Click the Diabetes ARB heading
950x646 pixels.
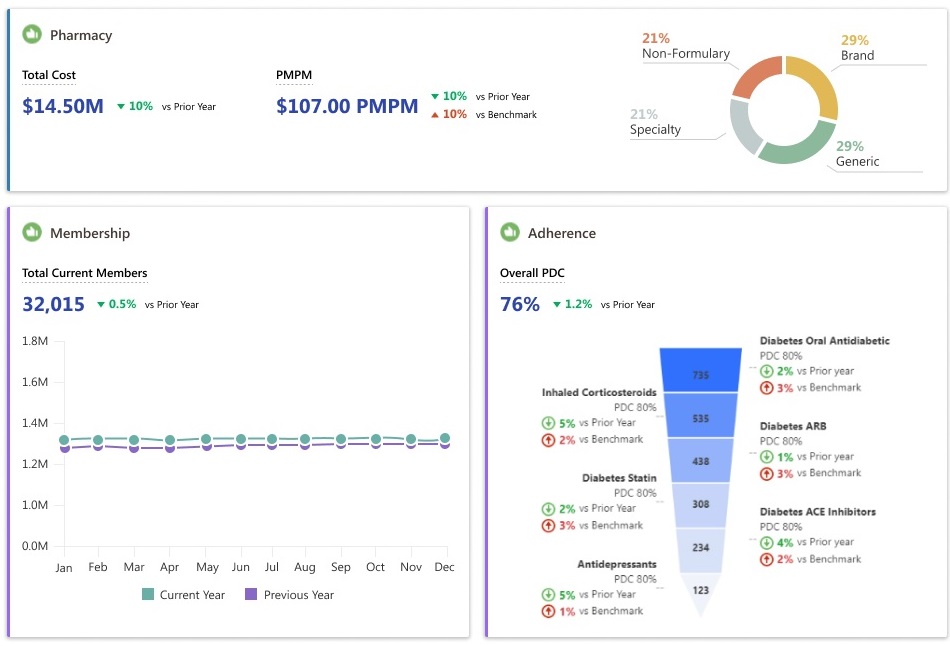coord(793,426)
